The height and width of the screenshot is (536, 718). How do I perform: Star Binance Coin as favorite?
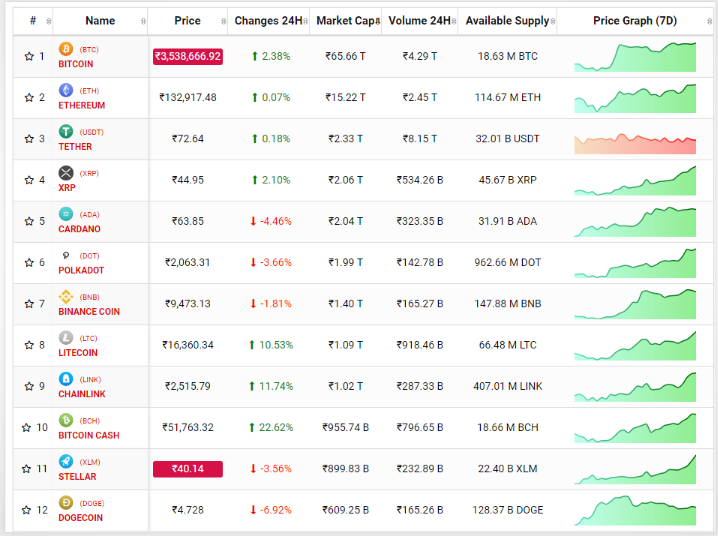click(29, 304)
